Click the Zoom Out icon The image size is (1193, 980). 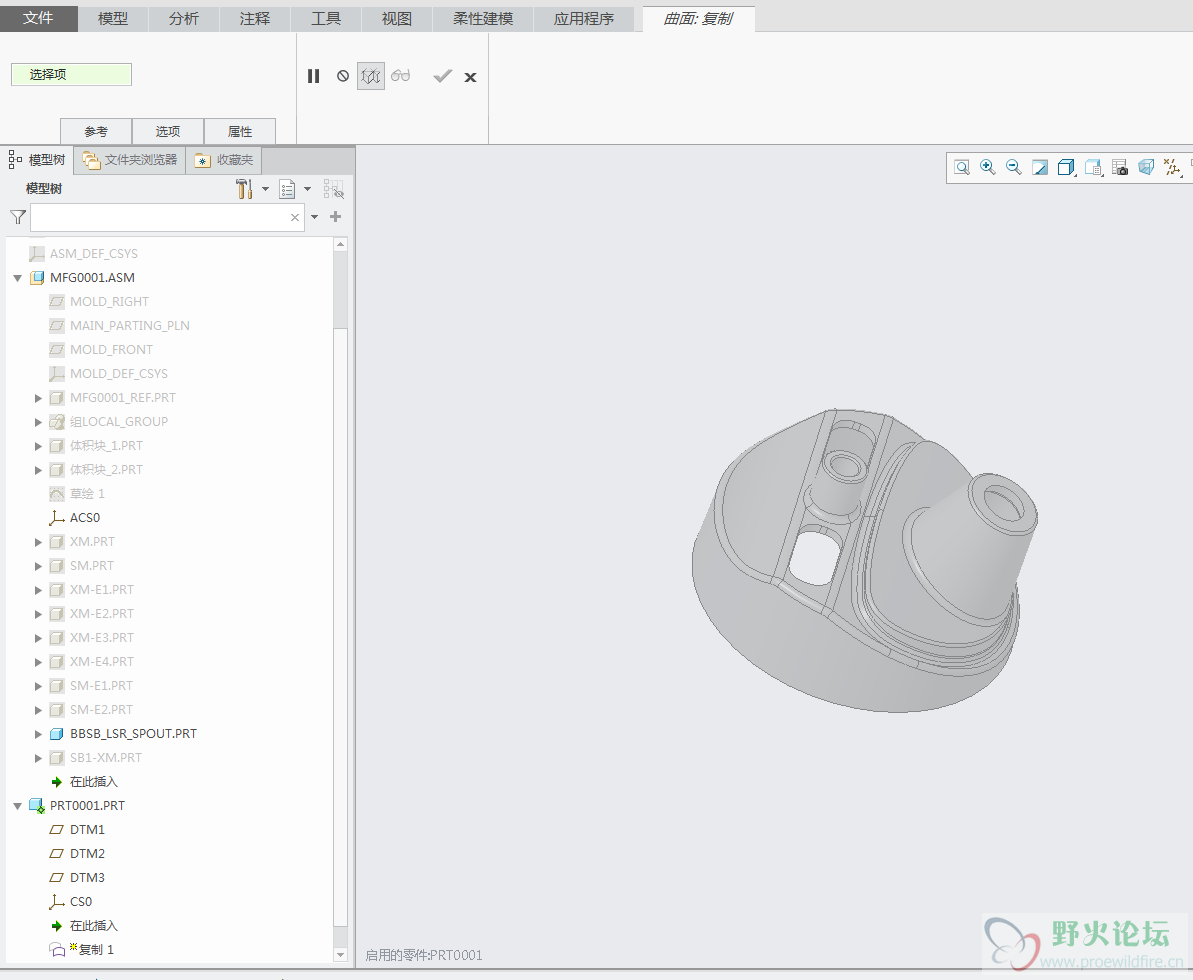coord(1013,167)
